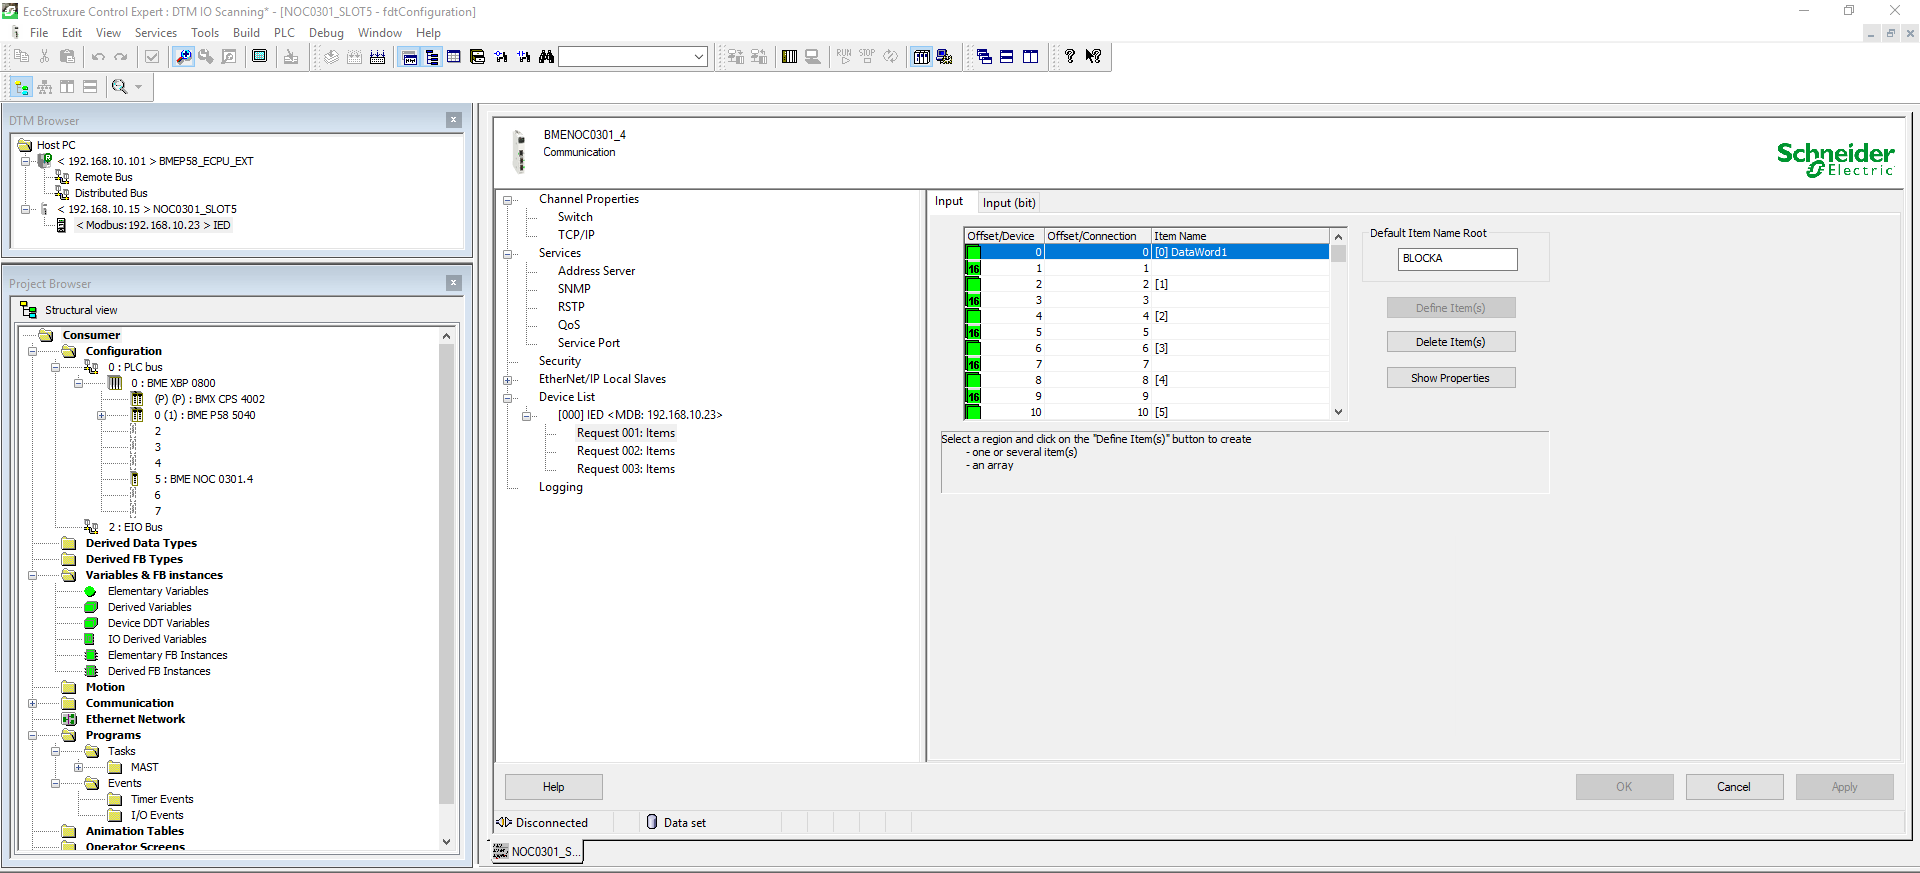
Task: Collapse the 192.168.10.101 BMEP58_ECPU_EXT node
Action: click(x=26, y=161)
